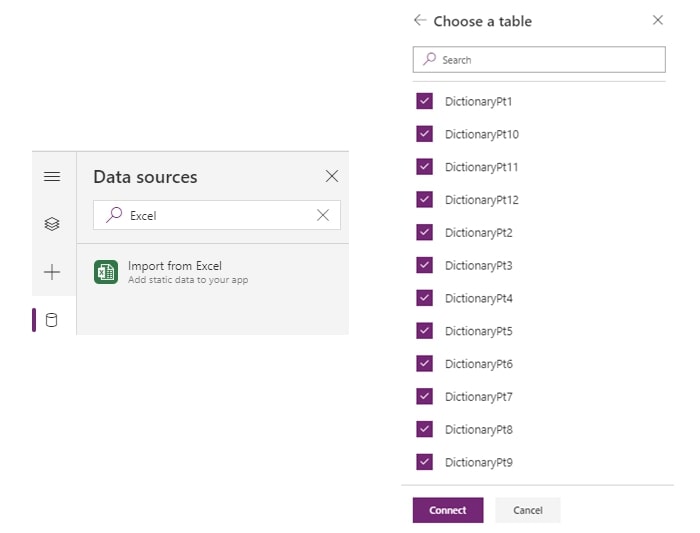Viewport: 700px width, 533px height.
Task: Click the Connect button
Action: click(x=448, y=510)
